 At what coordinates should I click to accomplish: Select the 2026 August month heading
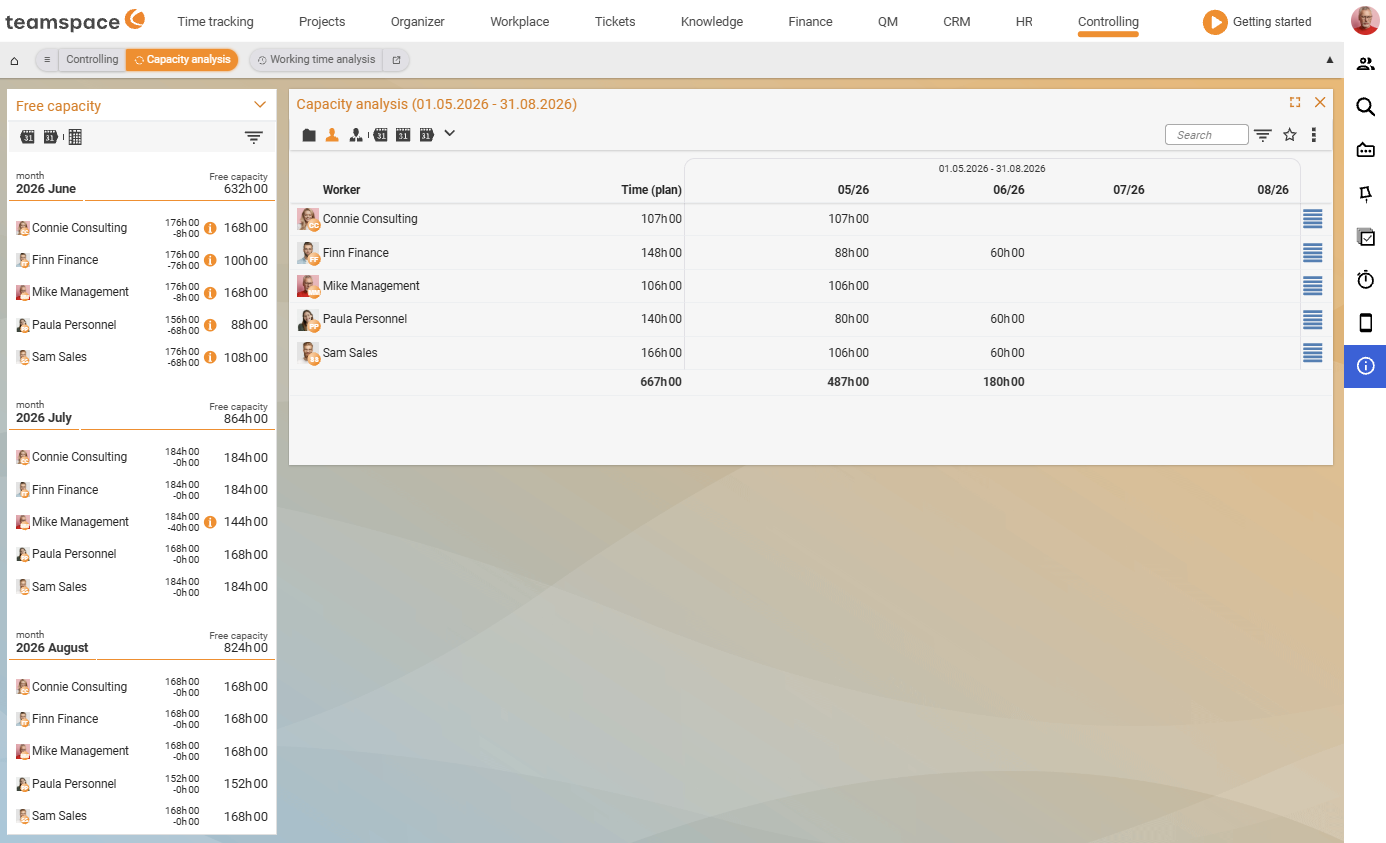52,648
